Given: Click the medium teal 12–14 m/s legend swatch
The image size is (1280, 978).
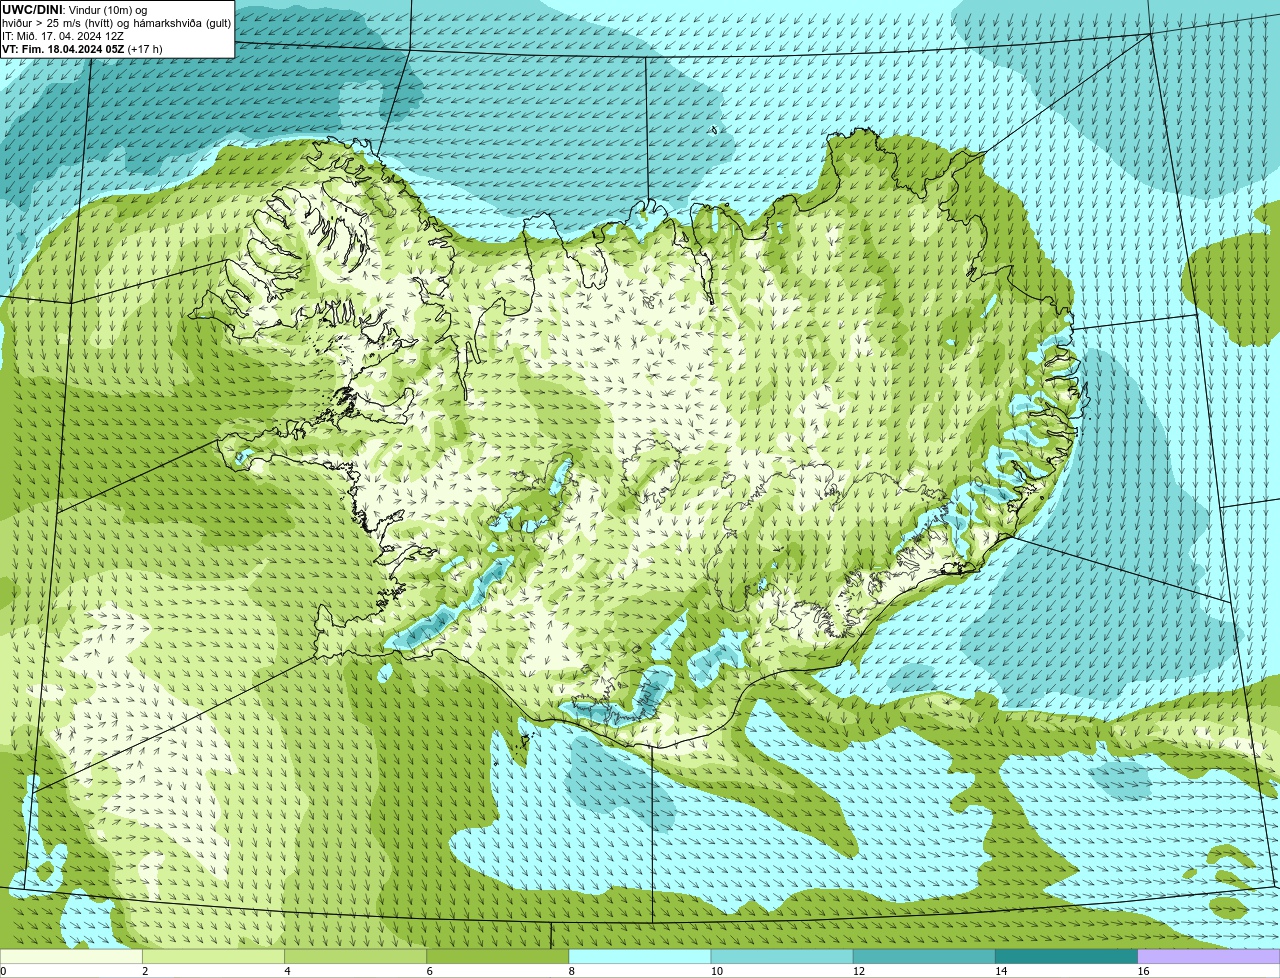Looking at the screenshot, I should [924, 956].
